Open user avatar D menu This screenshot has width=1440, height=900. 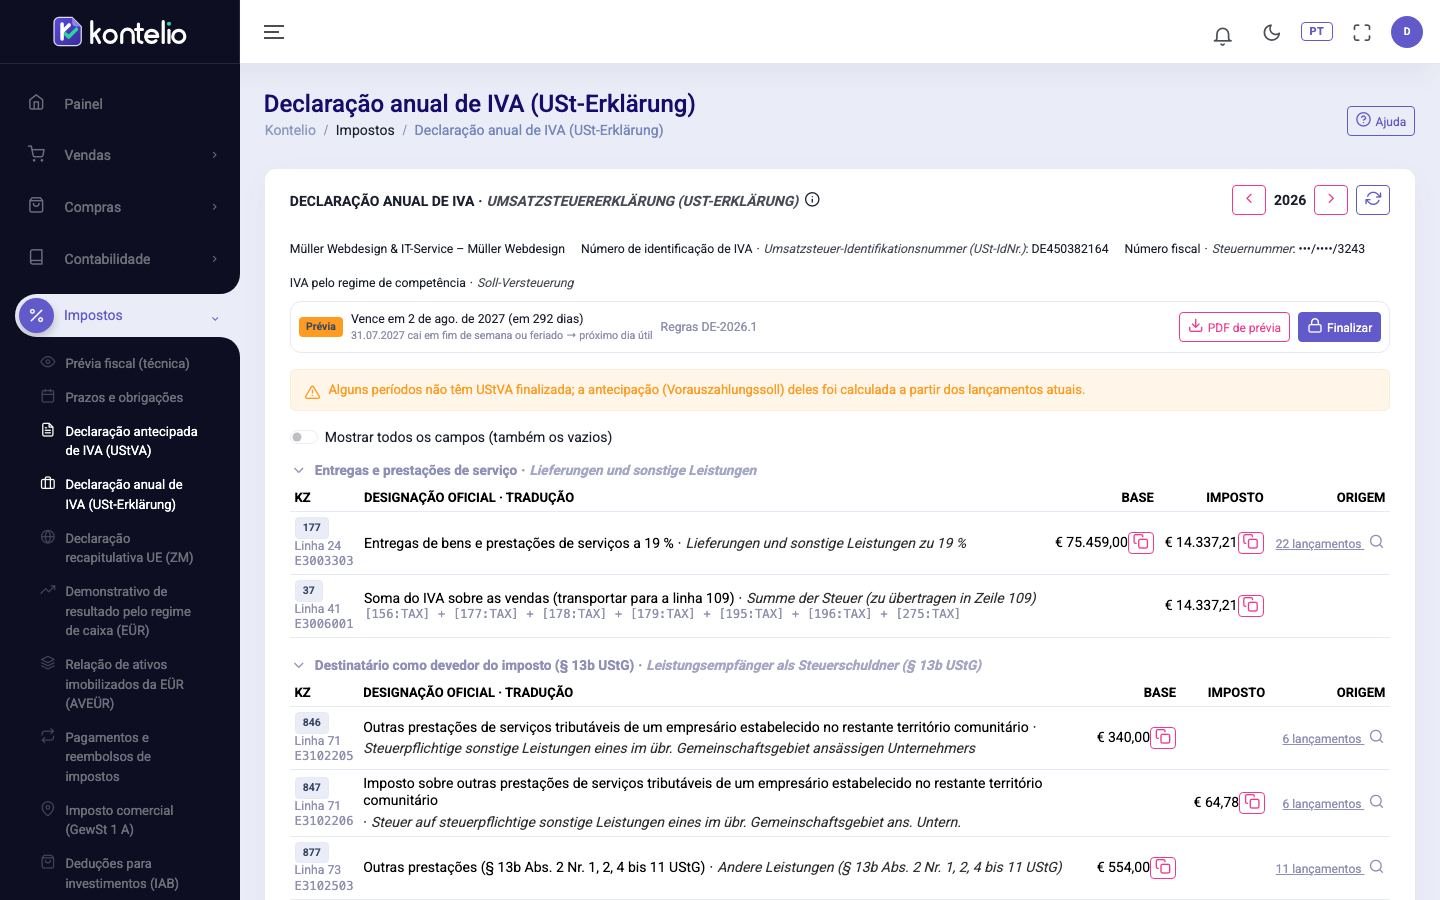[x=1407, y=32]
